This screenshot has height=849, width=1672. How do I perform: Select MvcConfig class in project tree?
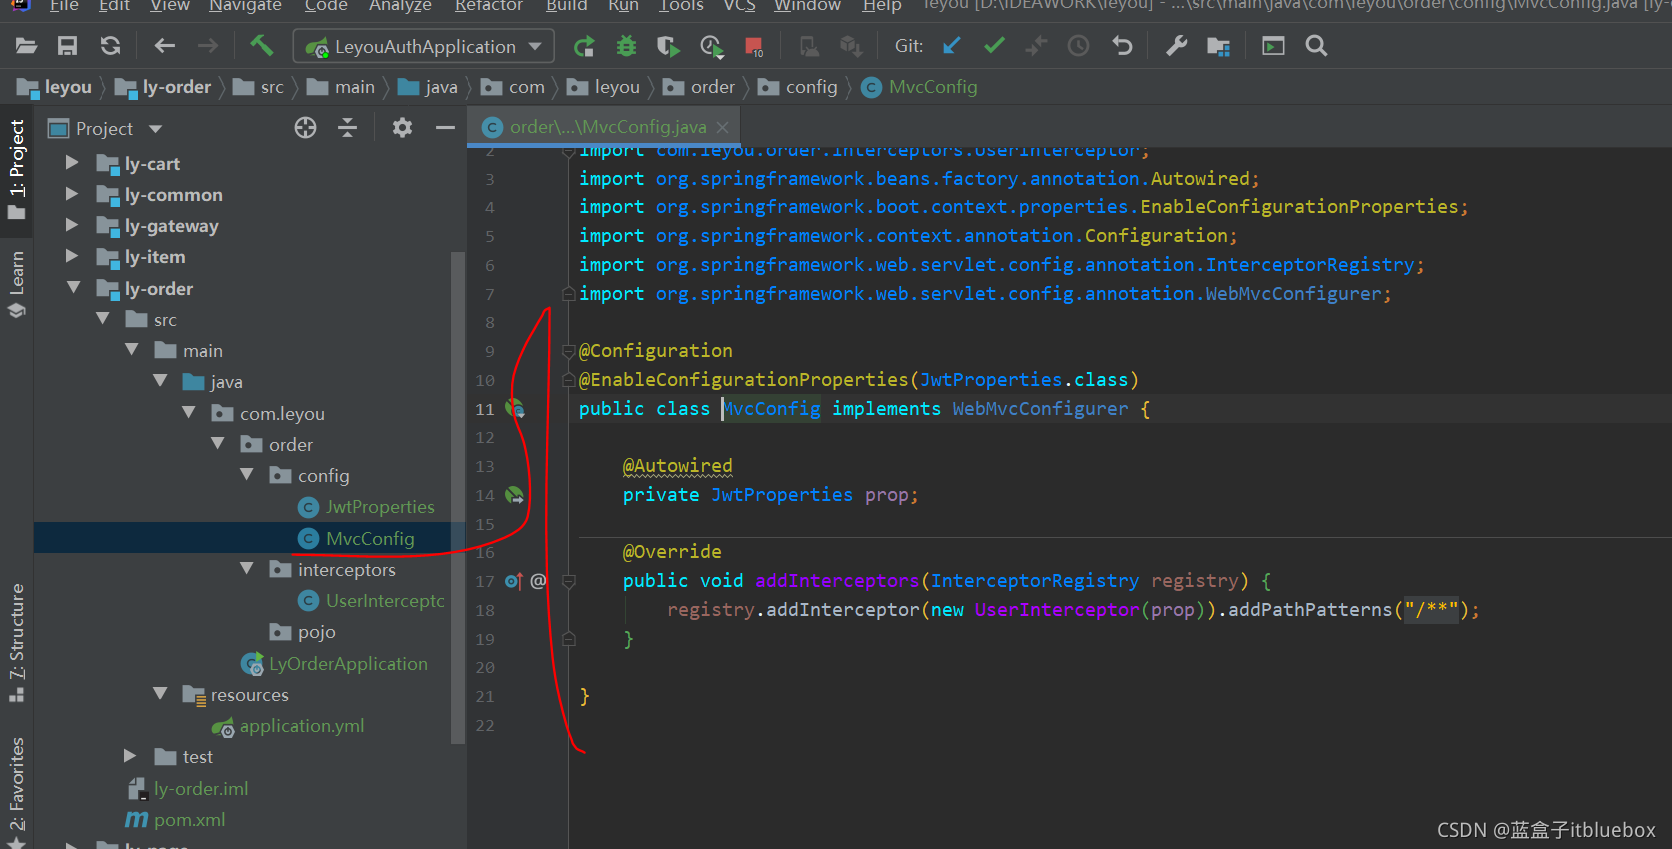coord(370,538)
